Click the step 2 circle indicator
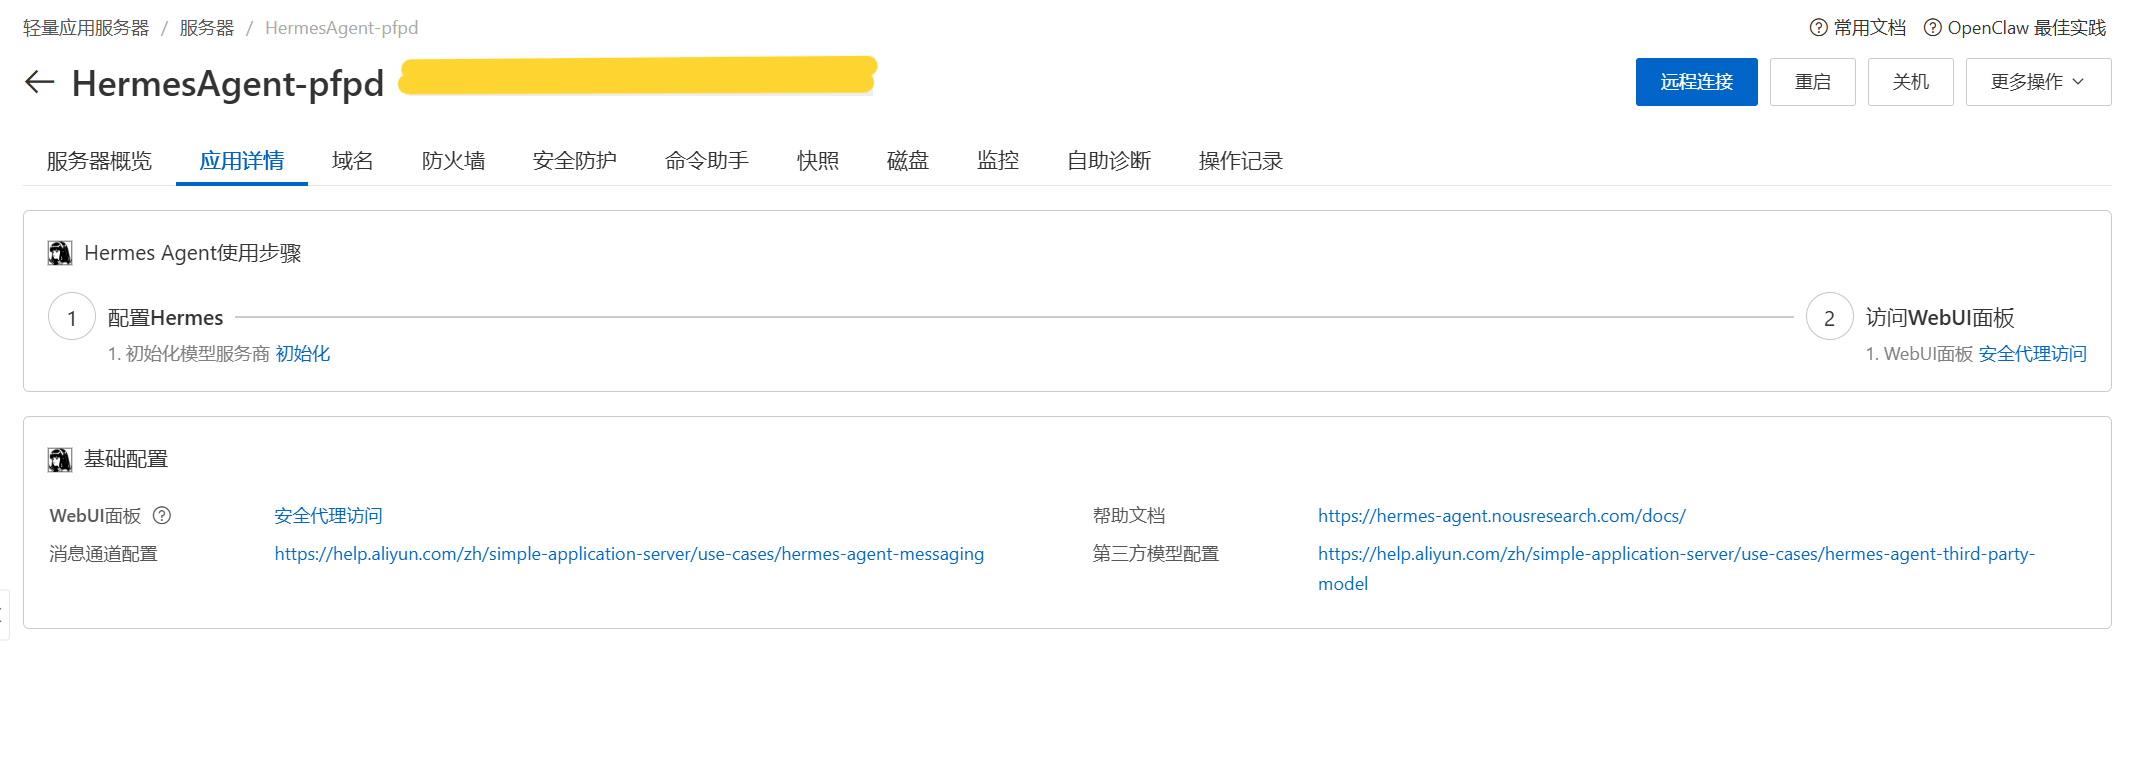The image size is (2146, 779). (1830, 317)
